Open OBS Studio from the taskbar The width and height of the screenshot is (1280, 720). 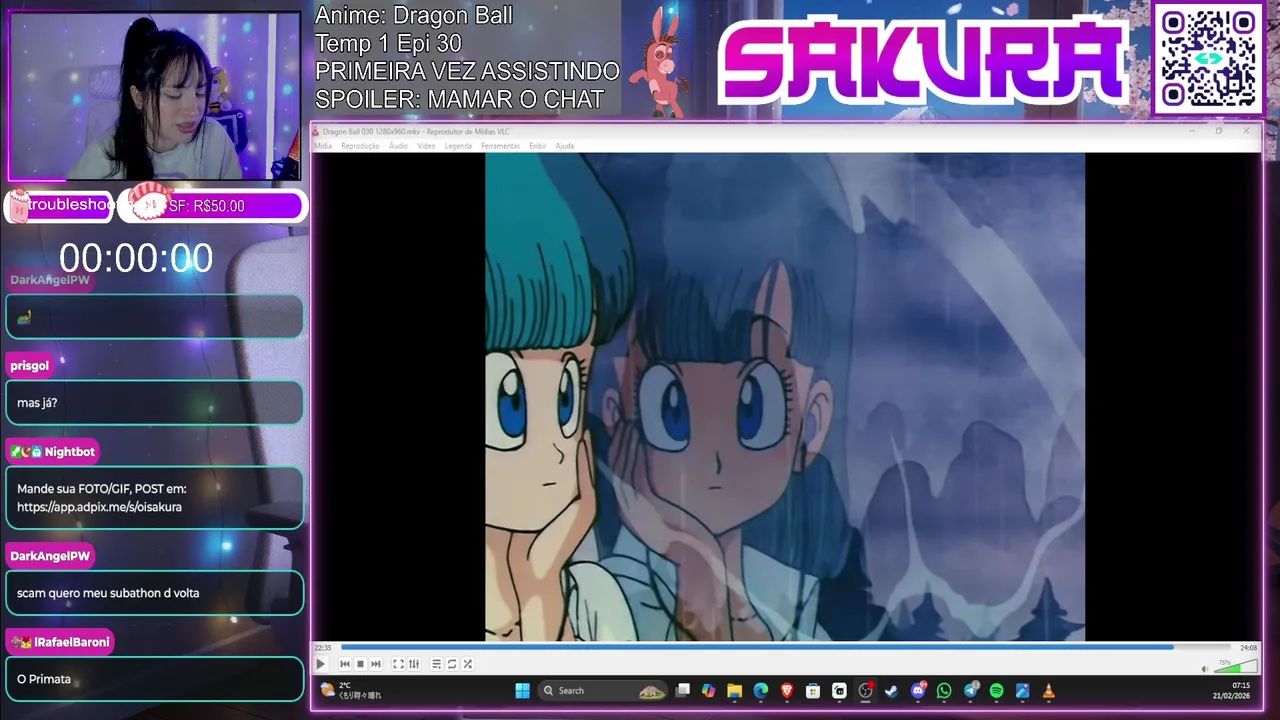(866, 691)
